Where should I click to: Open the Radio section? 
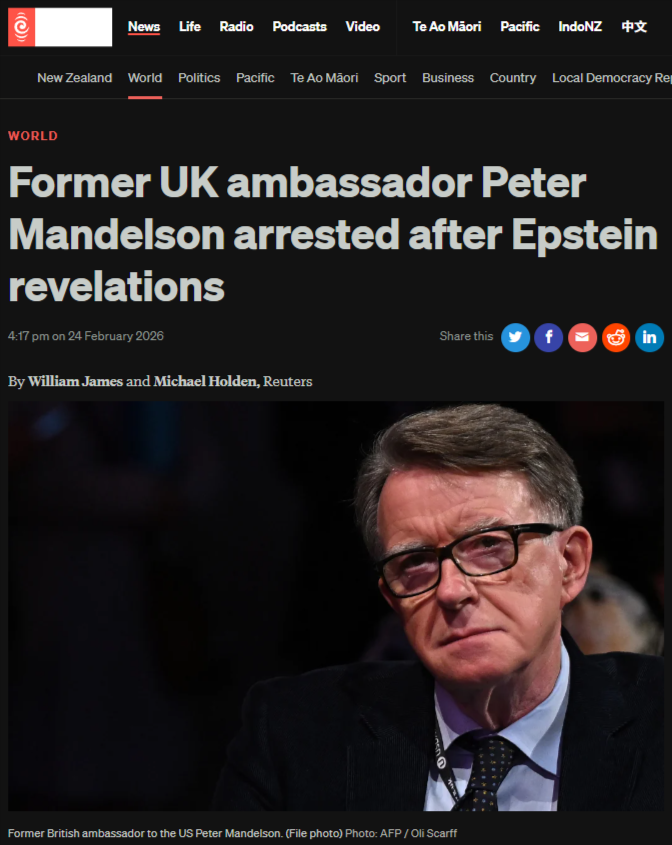point(236,26)
